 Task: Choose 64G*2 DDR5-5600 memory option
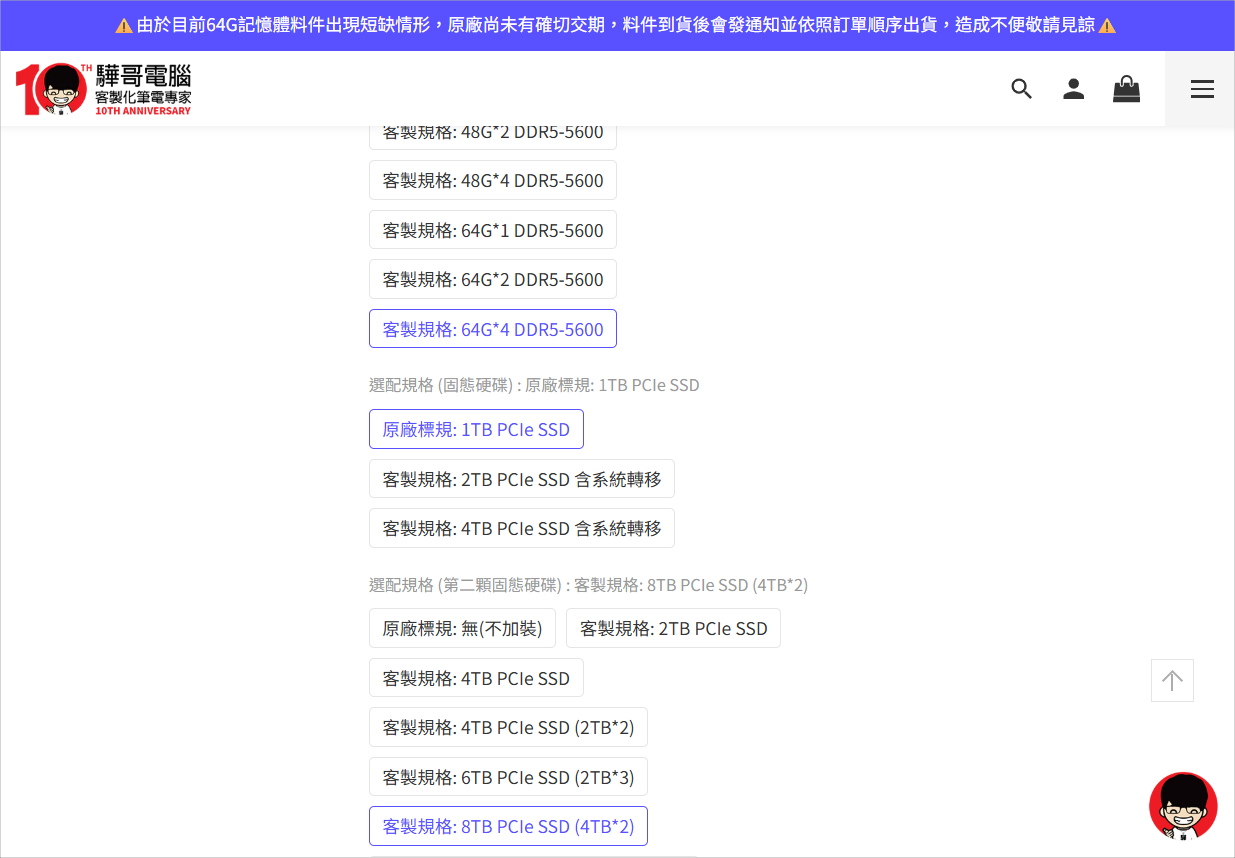[492, 279]
